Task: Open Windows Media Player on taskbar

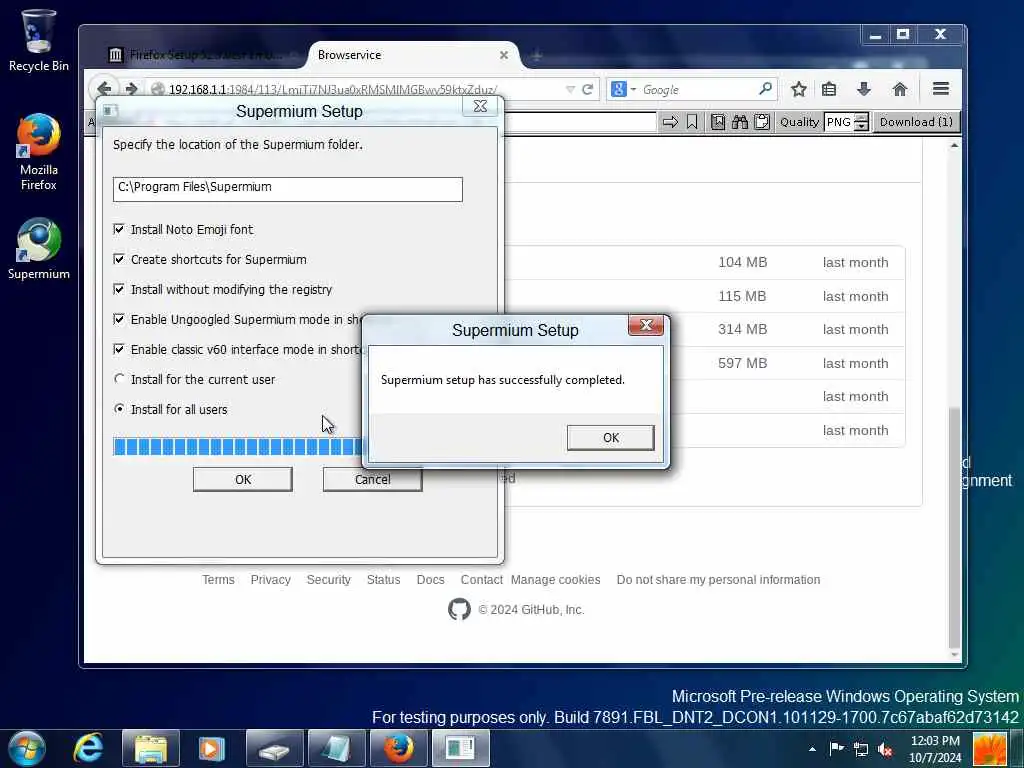Action: 212,749
